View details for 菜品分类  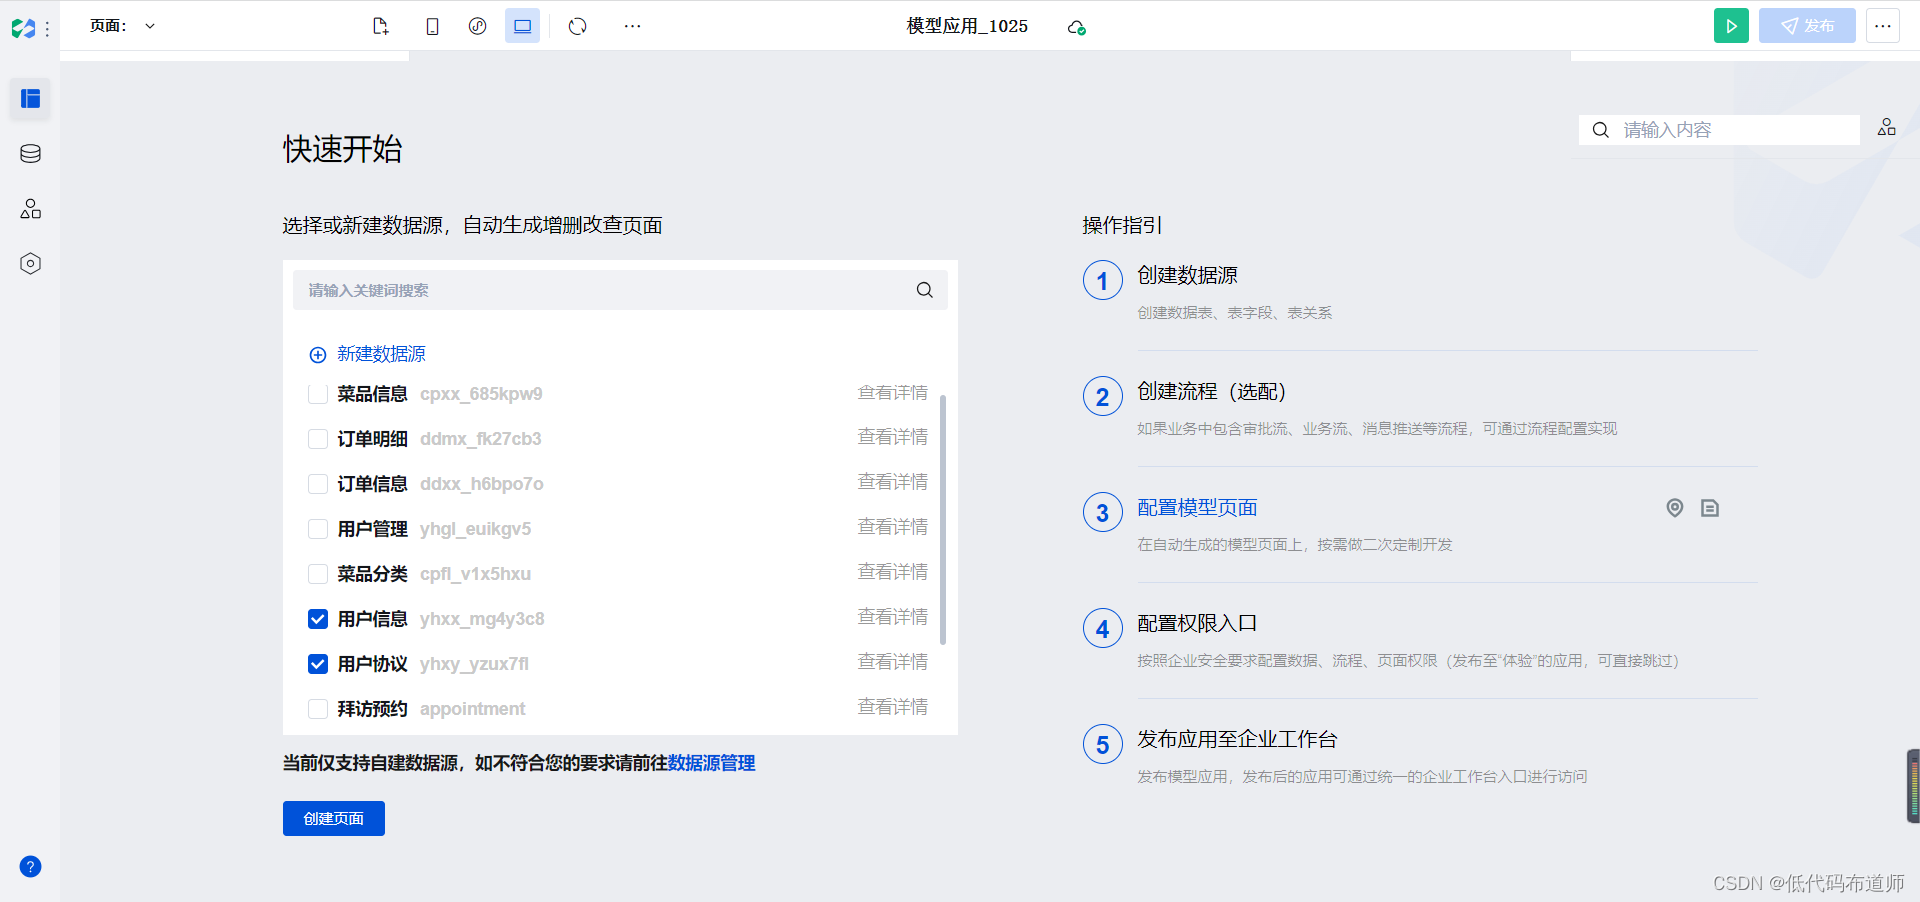tap(892, 572)
